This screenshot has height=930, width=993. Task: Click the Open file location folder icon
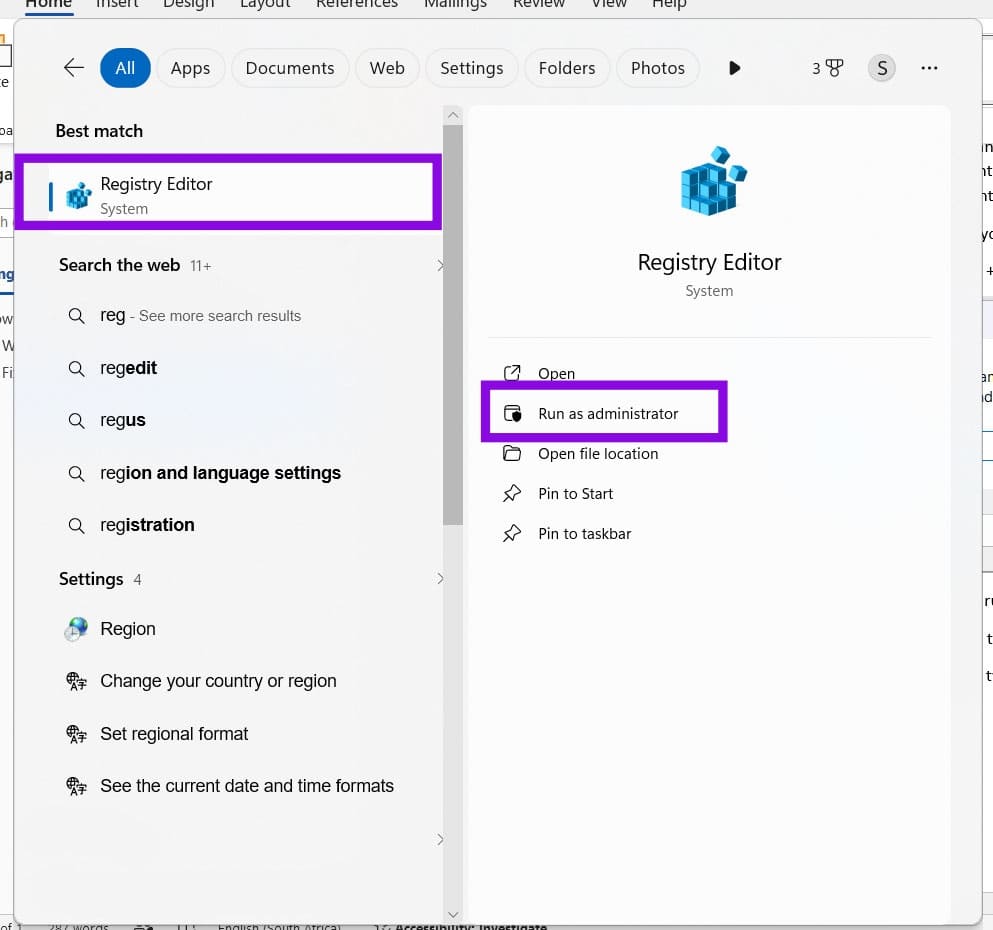coord(512,453)
